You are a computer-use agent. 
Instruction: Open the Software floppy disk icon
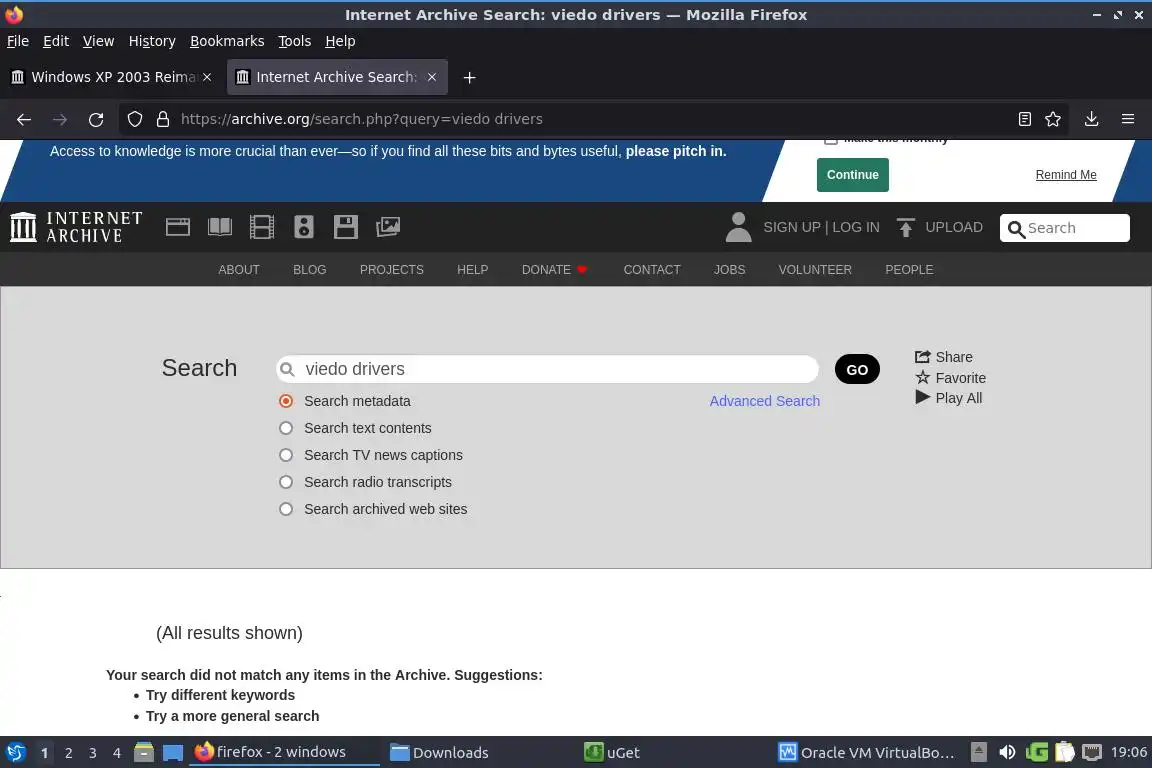point(345,227)
